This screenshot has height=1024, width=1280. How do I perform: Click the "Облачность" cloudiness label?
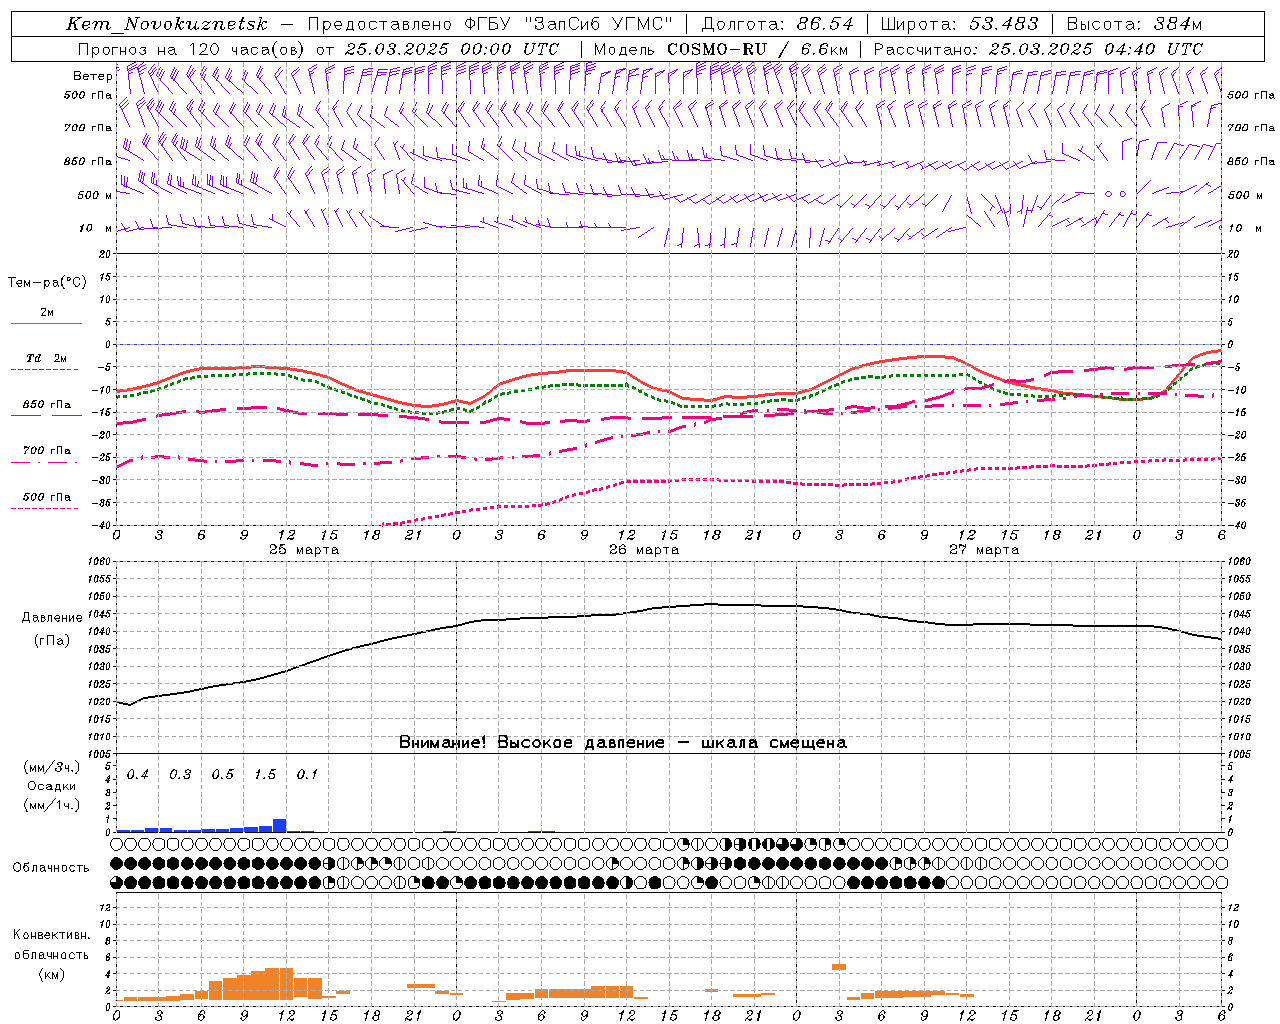(x=51, y=868)
